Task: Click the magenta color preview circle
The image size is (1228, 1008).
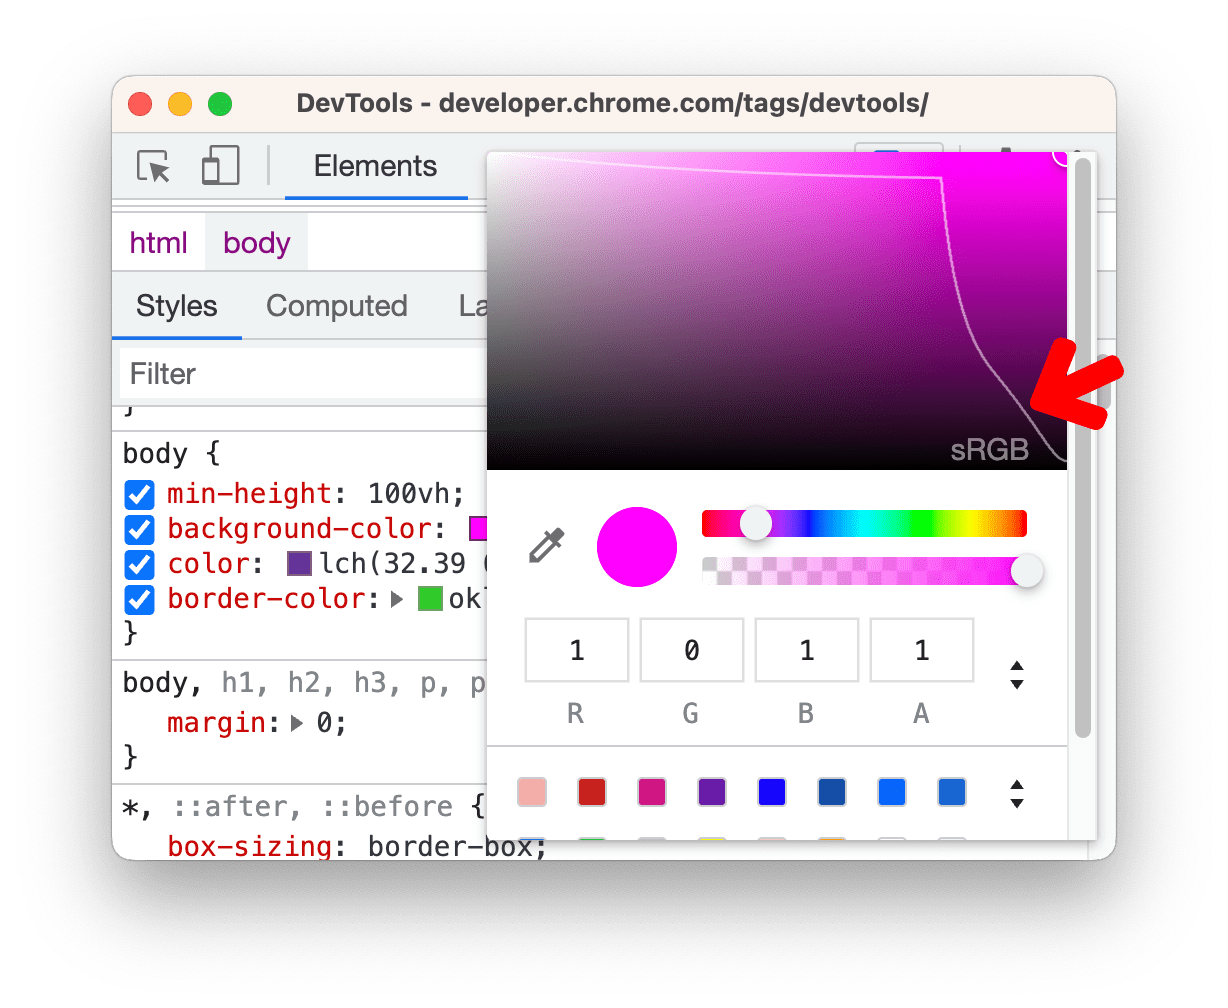Action: [637, 546]
